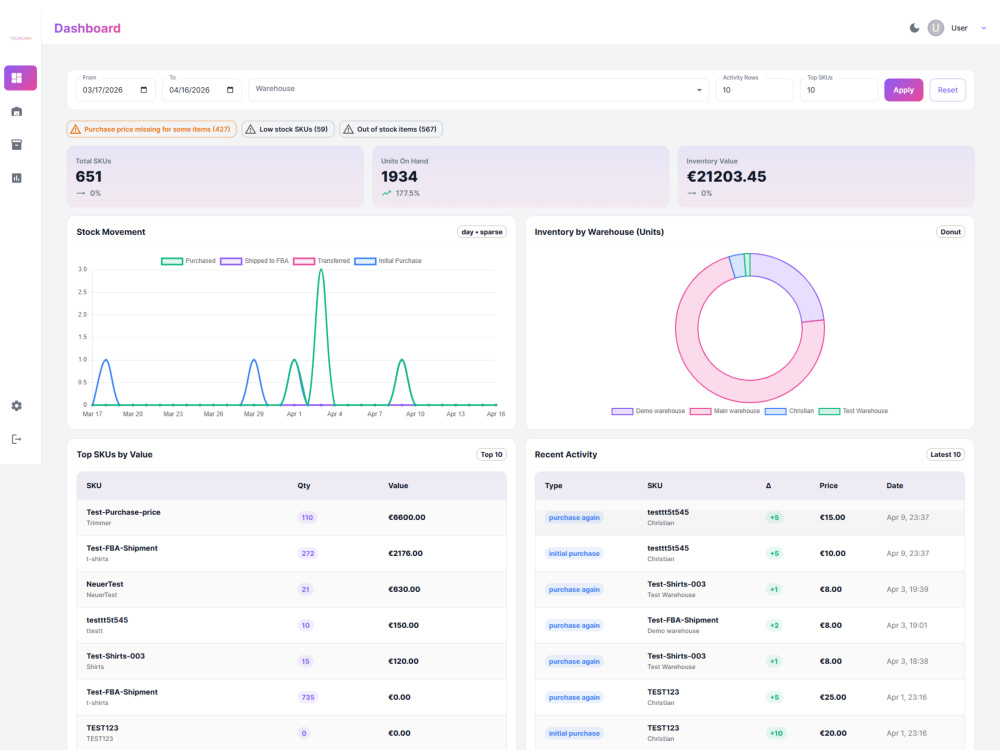Screen dimensions: 1000x750
Task: Click the Qty column header
Action: point(304,485)
